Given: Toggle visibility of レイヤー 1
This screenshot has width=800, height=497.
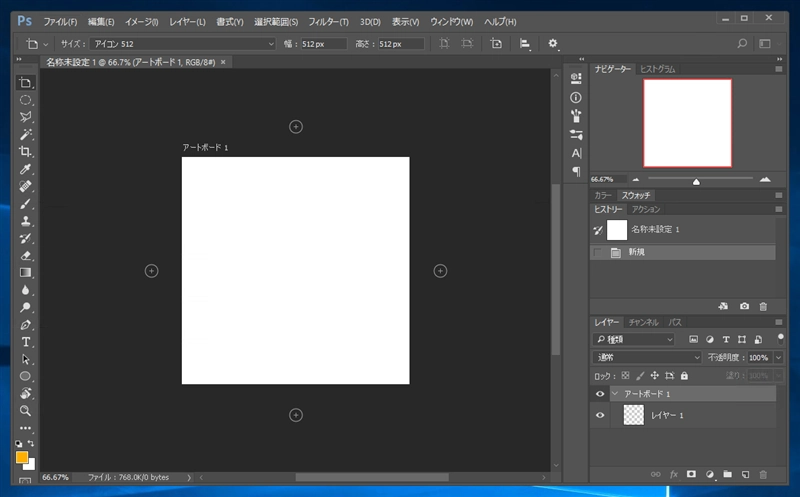Looking at the screenshot, I should point(600,415).
